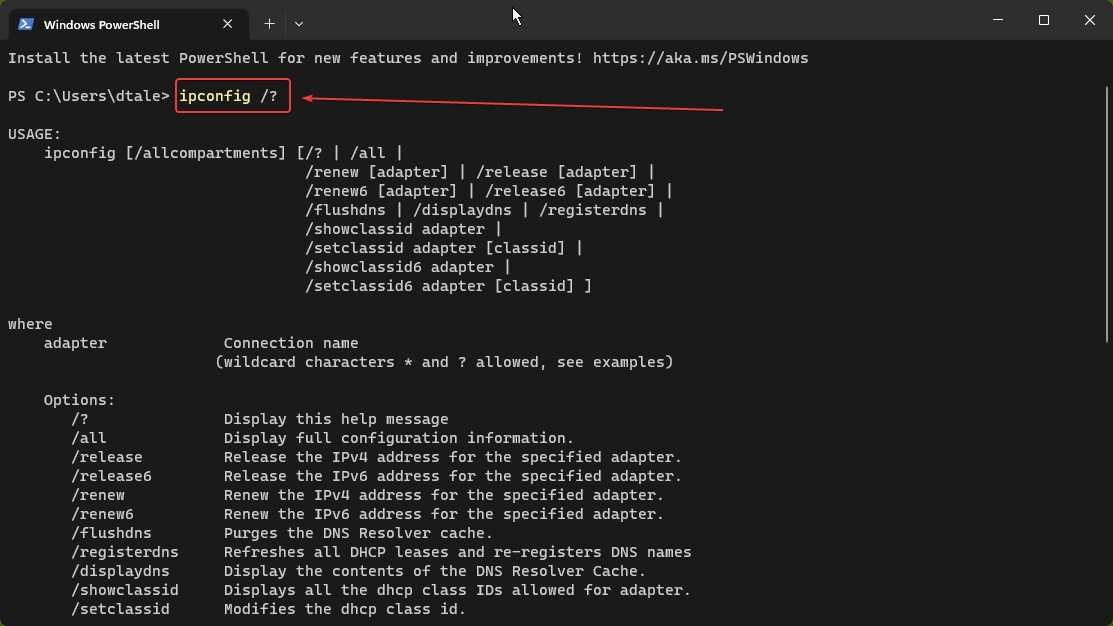Click the '/release6 [adapter]' usage text
This screenshot has height=626, width=1113.
coord(570,192)
